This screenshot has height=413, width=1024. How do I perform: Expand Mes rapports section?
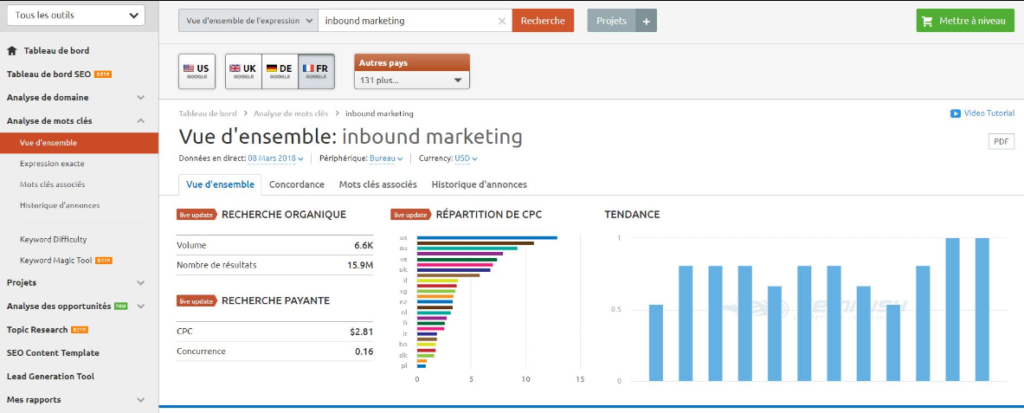[x=140, y=399]
